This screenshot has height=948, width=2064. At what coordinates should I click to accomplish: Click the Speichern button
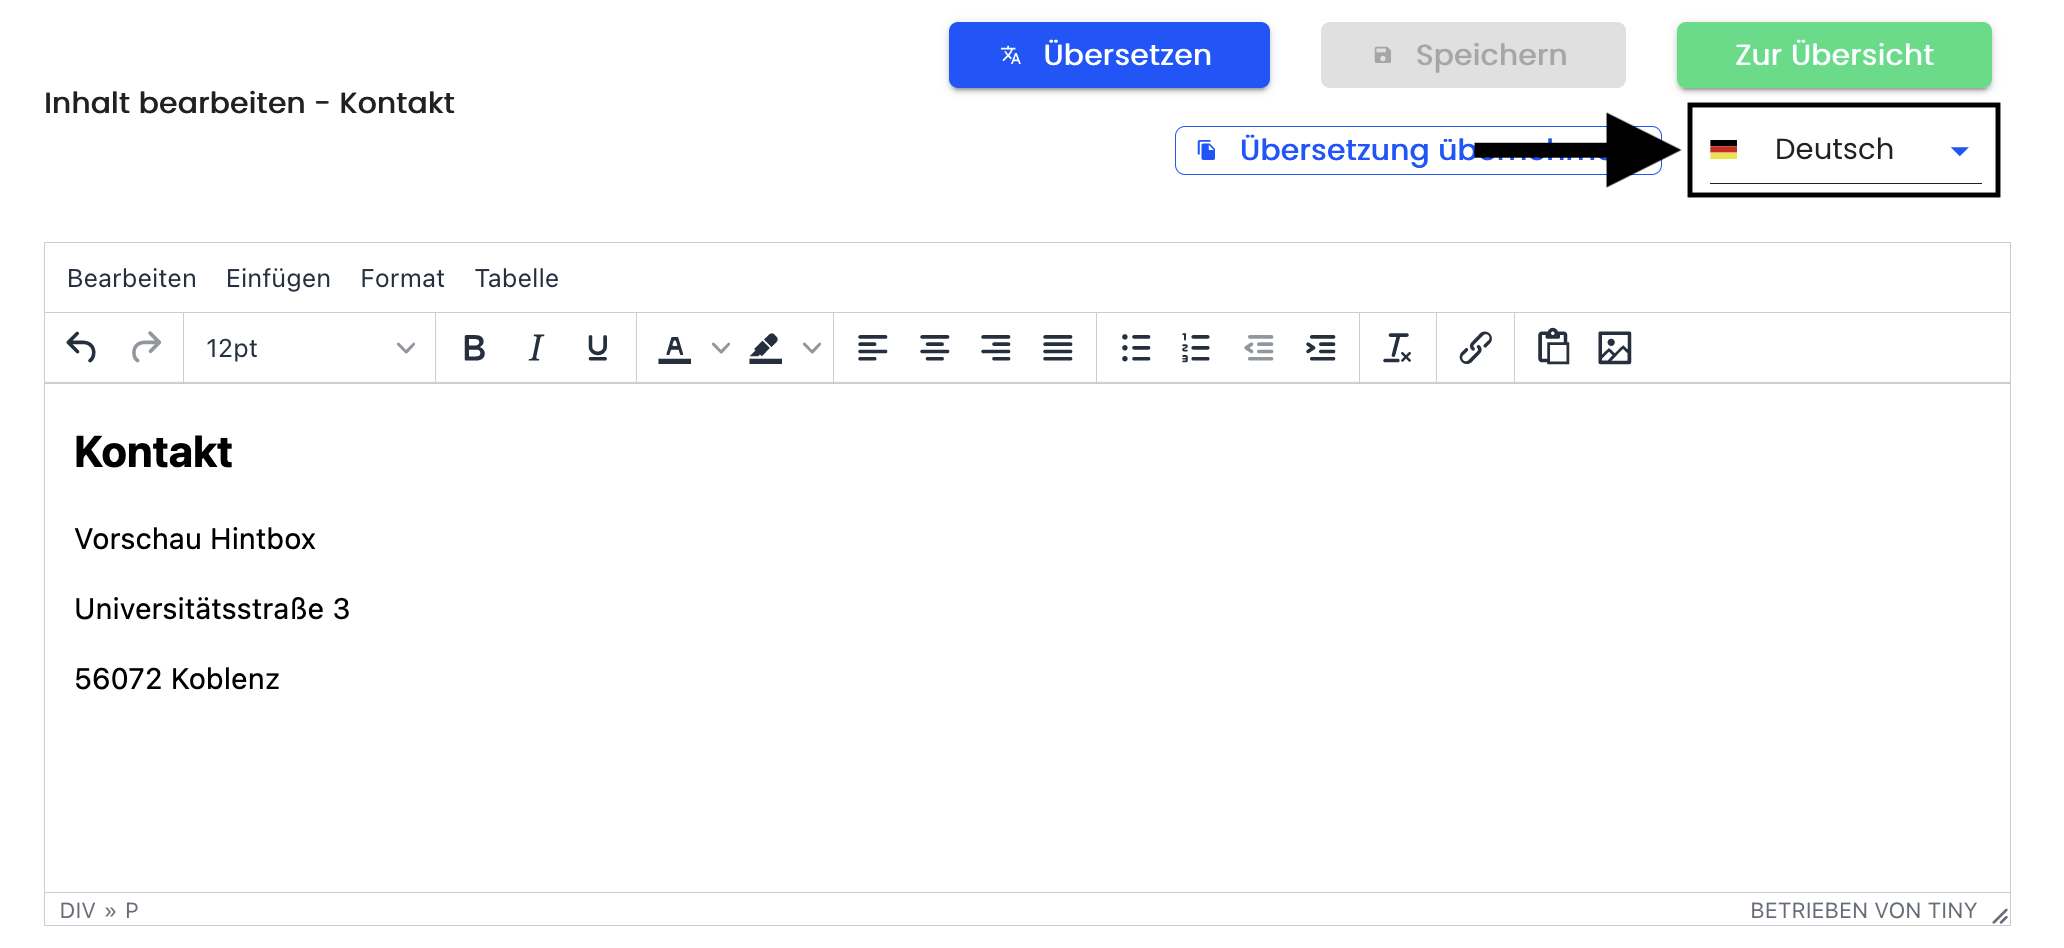click(x=1473, y=55)
